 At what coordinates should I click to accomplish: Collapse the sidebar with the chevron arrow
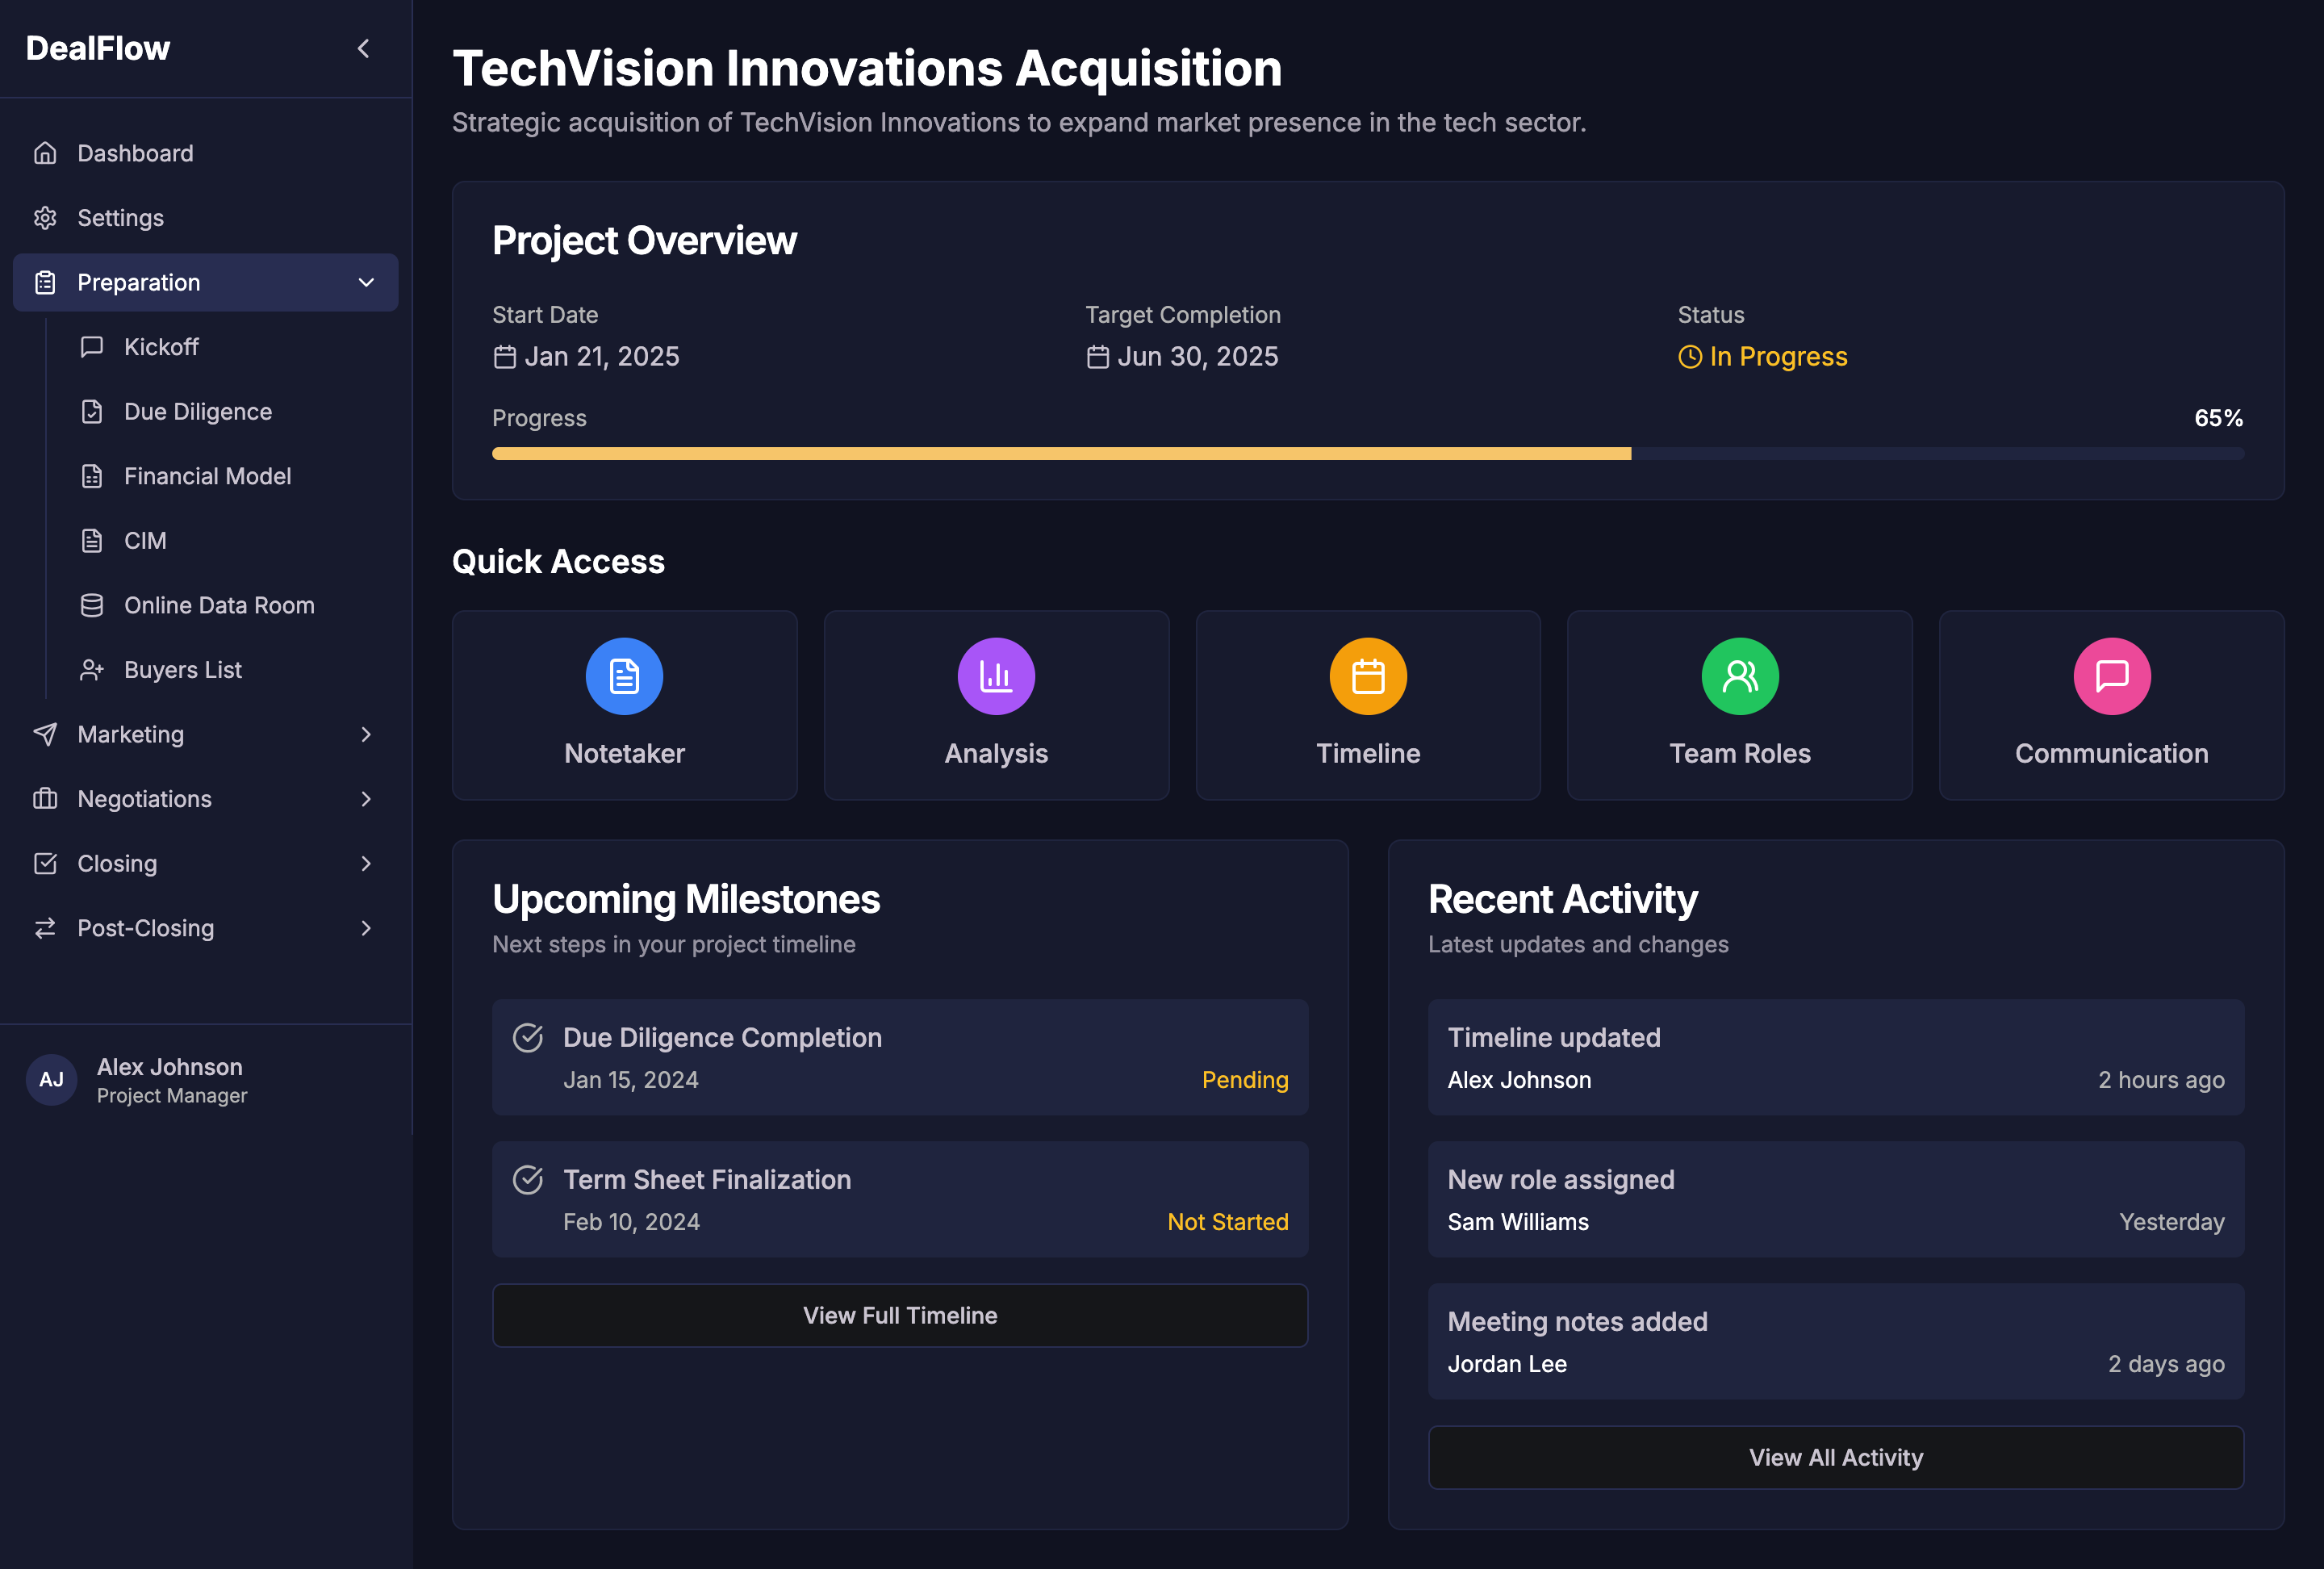(x=363, y=48)
